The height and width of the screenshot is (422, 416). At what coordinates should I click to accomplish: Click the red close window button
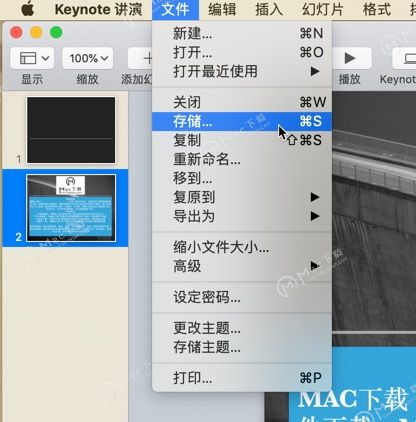coord(16,32)
